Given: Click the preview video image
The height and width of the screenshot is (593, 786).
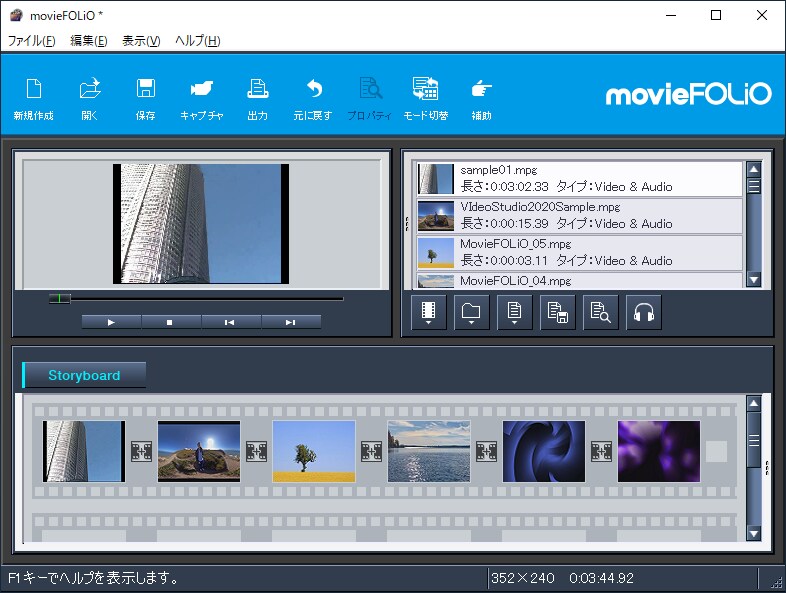Looking at the screenshot, I should [x=201, y=224].
